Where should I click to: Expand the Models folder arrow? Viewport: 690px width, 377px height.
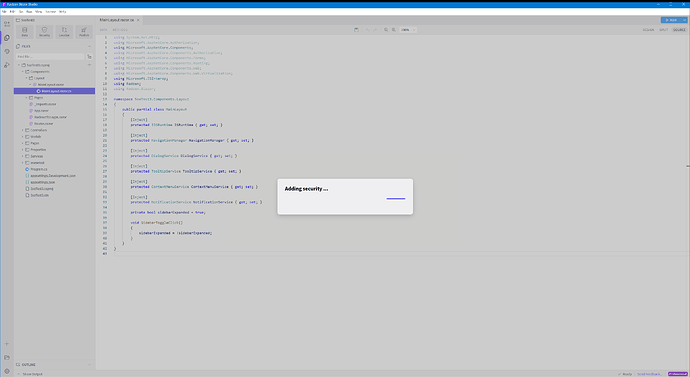click(x=22, y=137)
